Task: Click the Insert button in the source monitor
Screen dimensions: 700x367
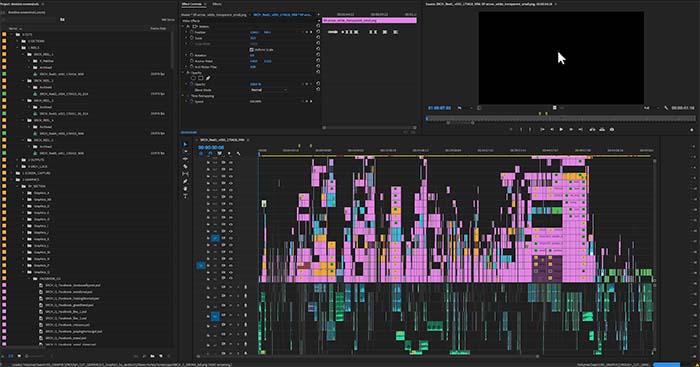Action: point(592,129)
